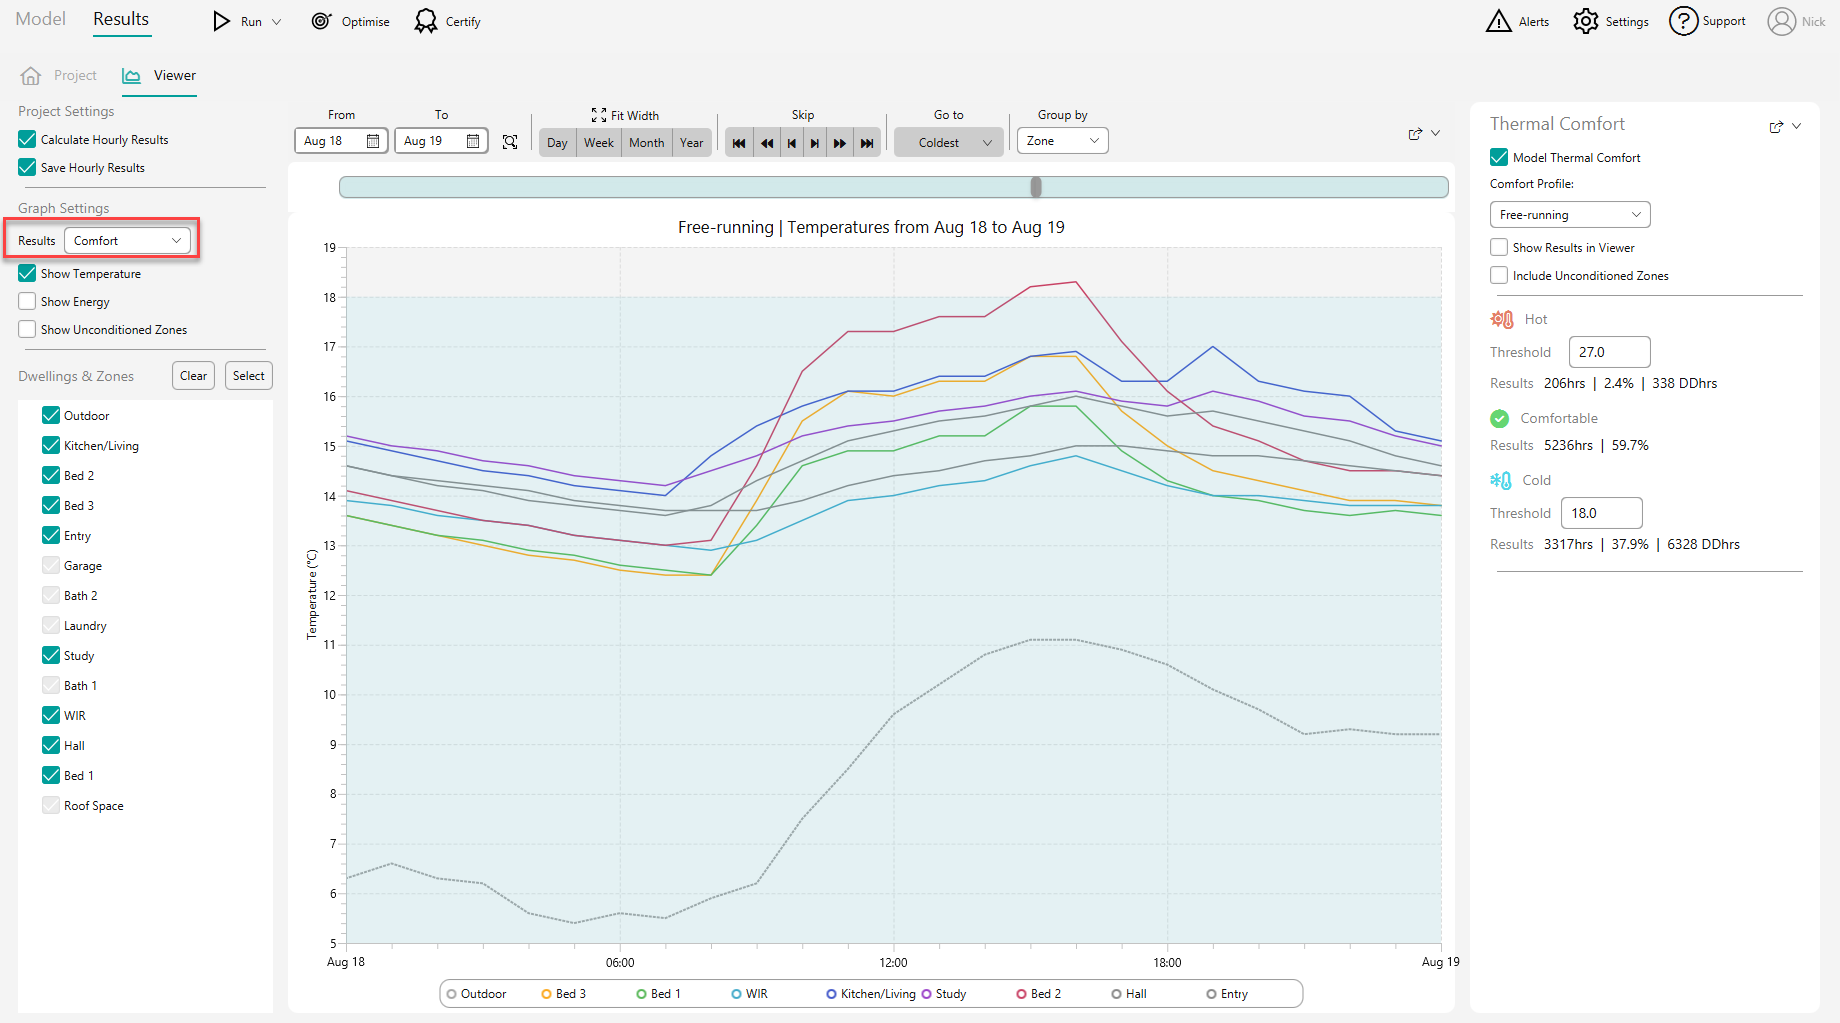Uncheck the Study zone
1840x1023 pixels.
[x=51, y=655]
